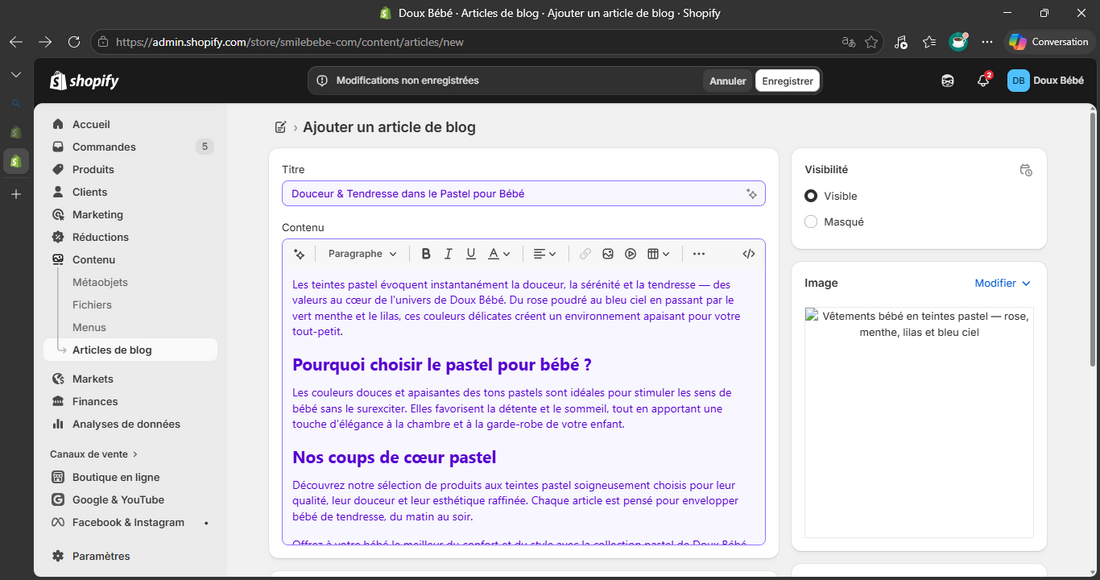
Task: Click the Annuler button
Action: click(727, 81)
